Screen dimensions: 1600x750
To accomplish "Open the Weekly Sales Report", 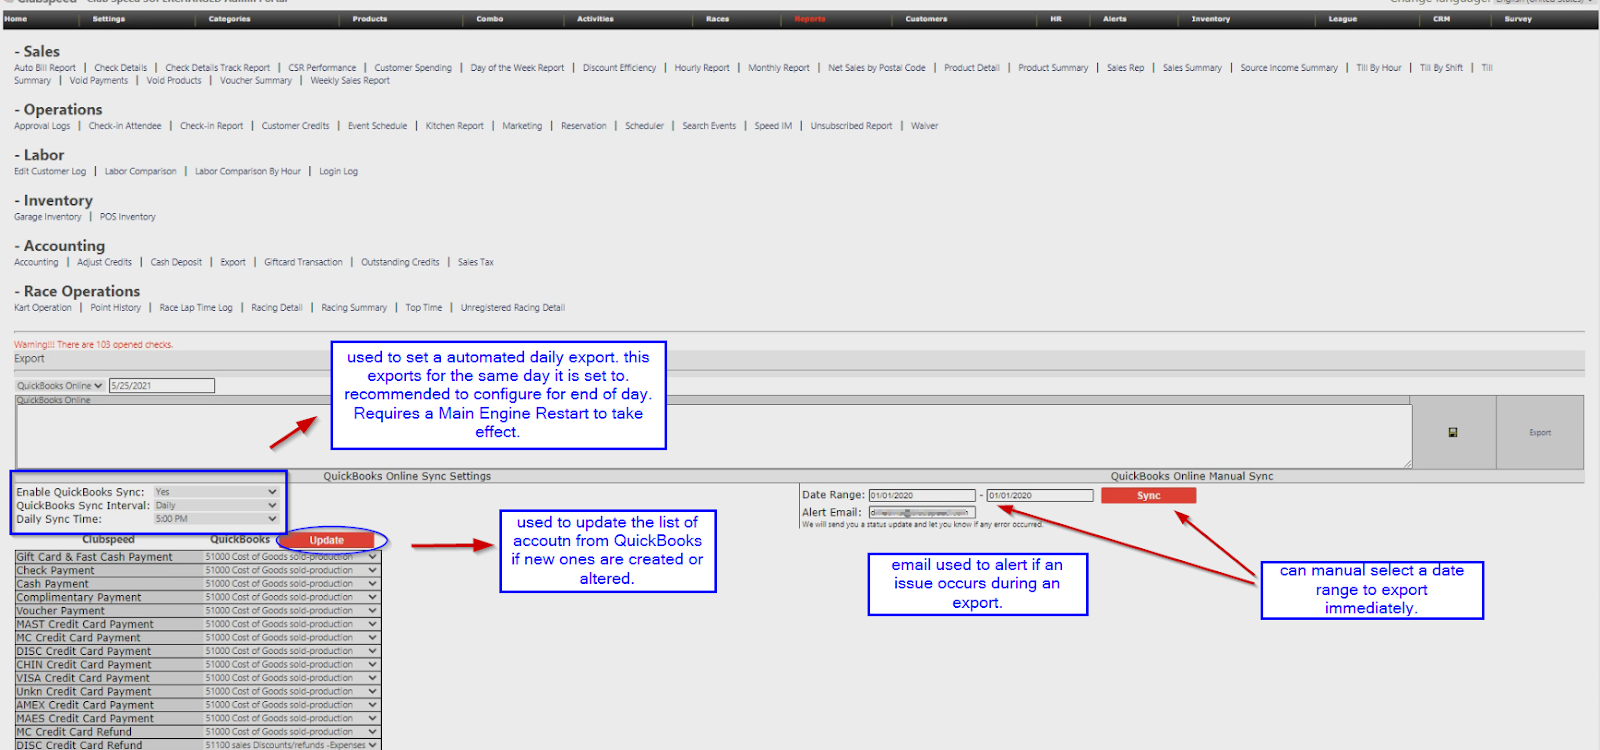I will click(350, 81).
